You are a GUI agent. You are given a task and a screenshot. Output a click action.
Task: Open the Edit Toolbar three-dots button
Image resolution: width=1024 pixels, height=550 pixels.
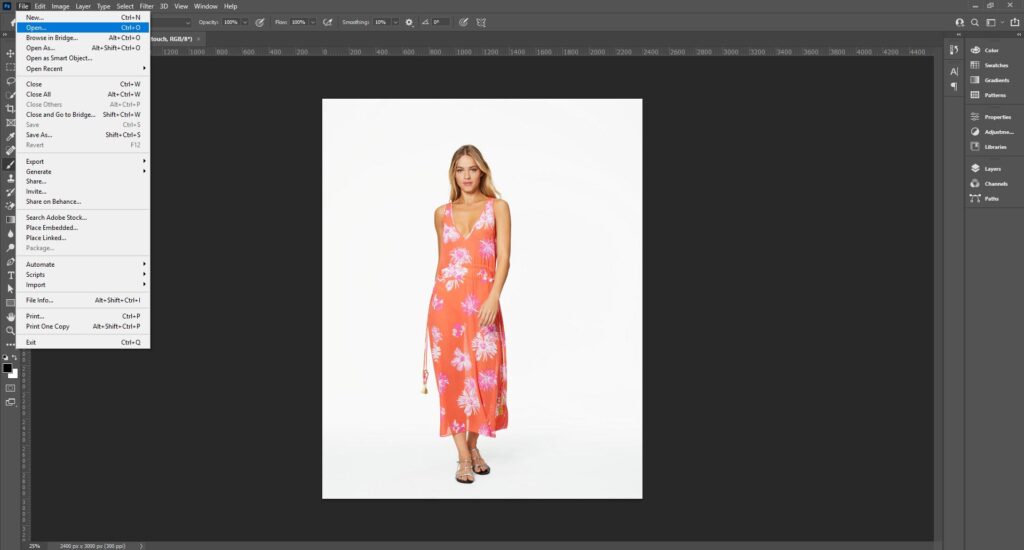[10, 344]
